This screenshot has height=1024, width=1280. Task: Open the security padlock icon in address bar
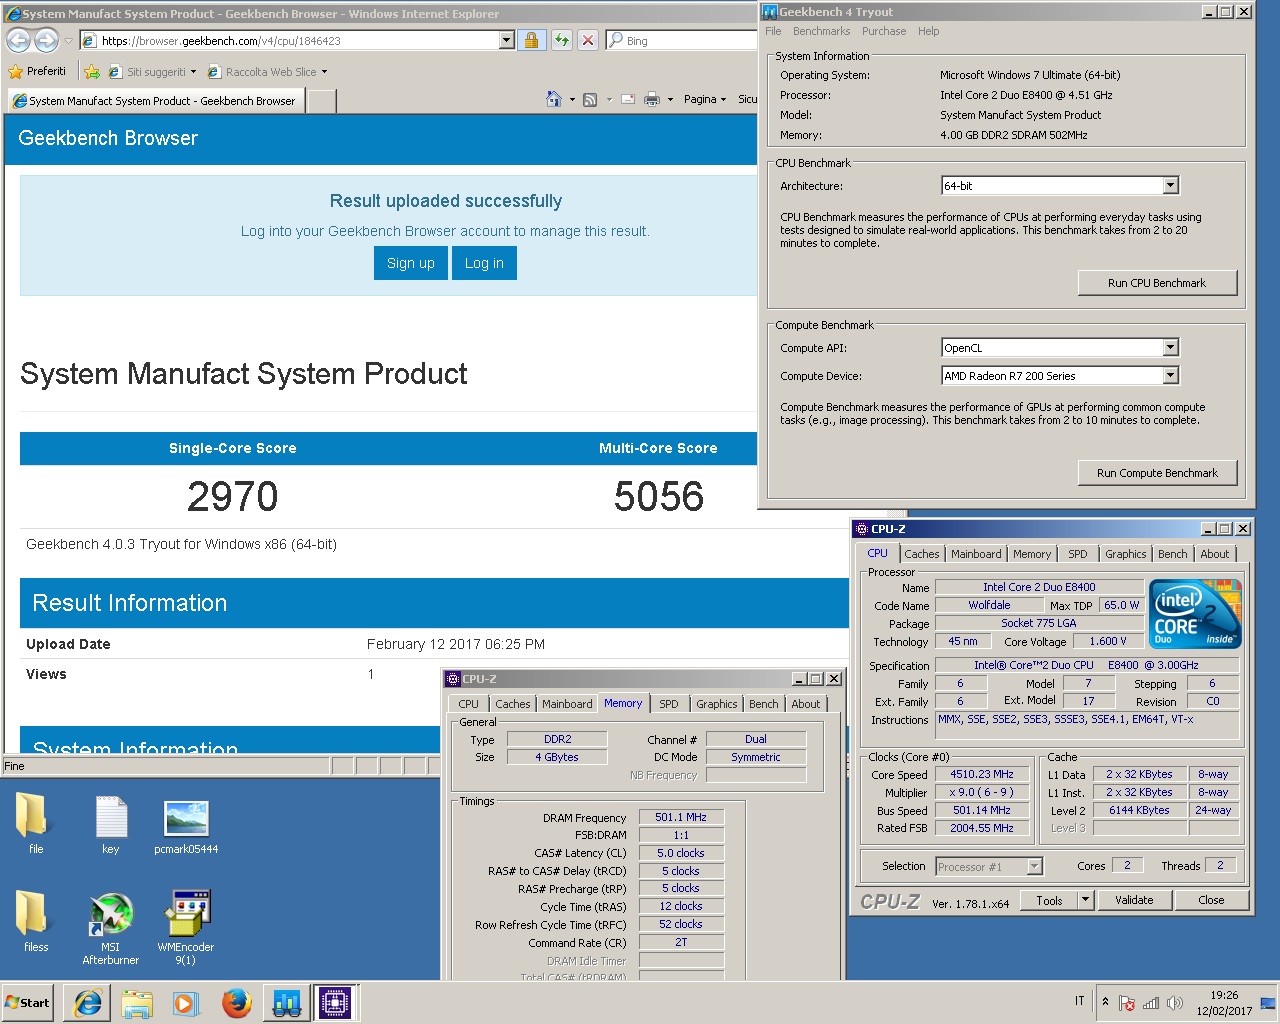click(532, 40)
